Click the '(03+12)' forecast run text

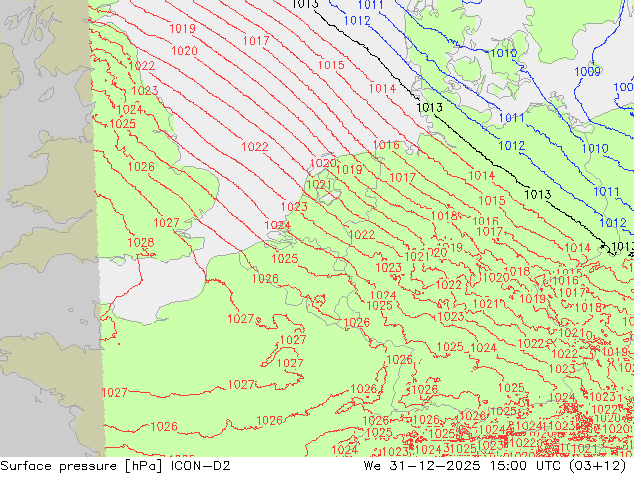click(x=597, y=466)
